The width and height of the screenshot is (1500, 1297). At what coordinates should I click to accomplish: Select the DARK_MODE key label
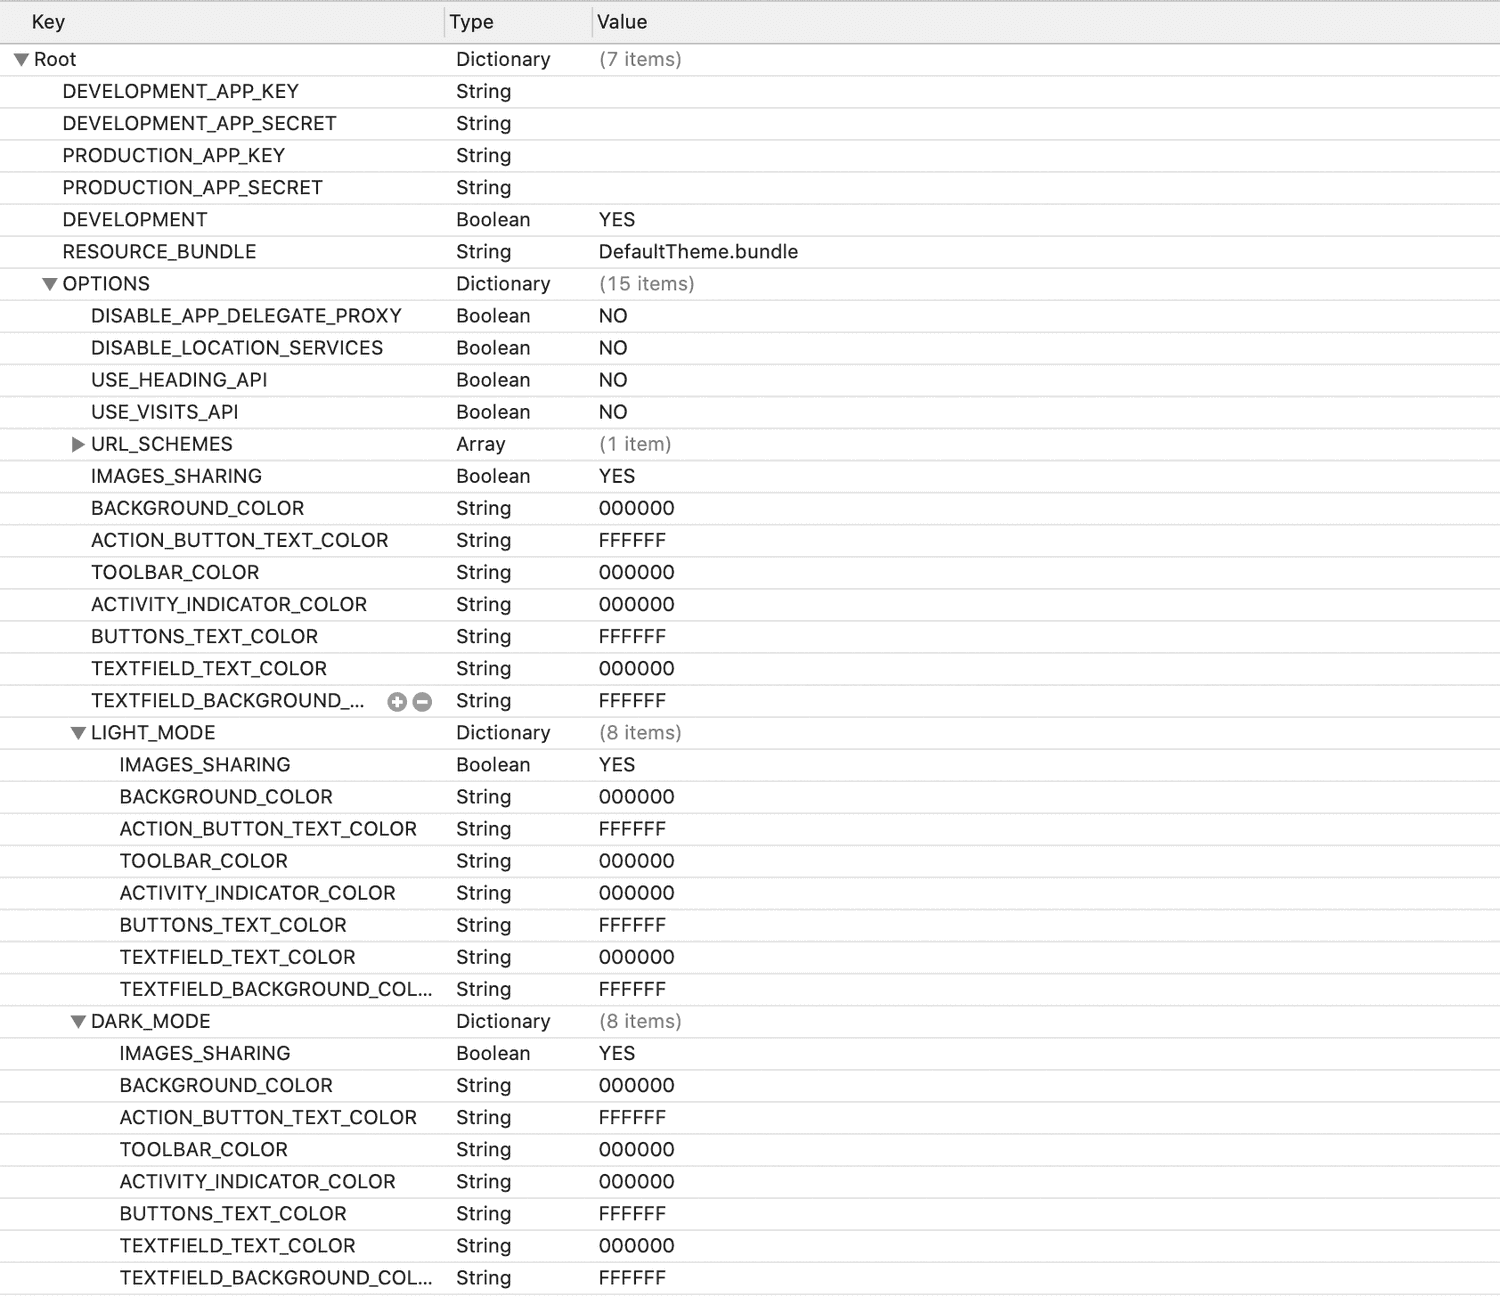[151, 1022]
